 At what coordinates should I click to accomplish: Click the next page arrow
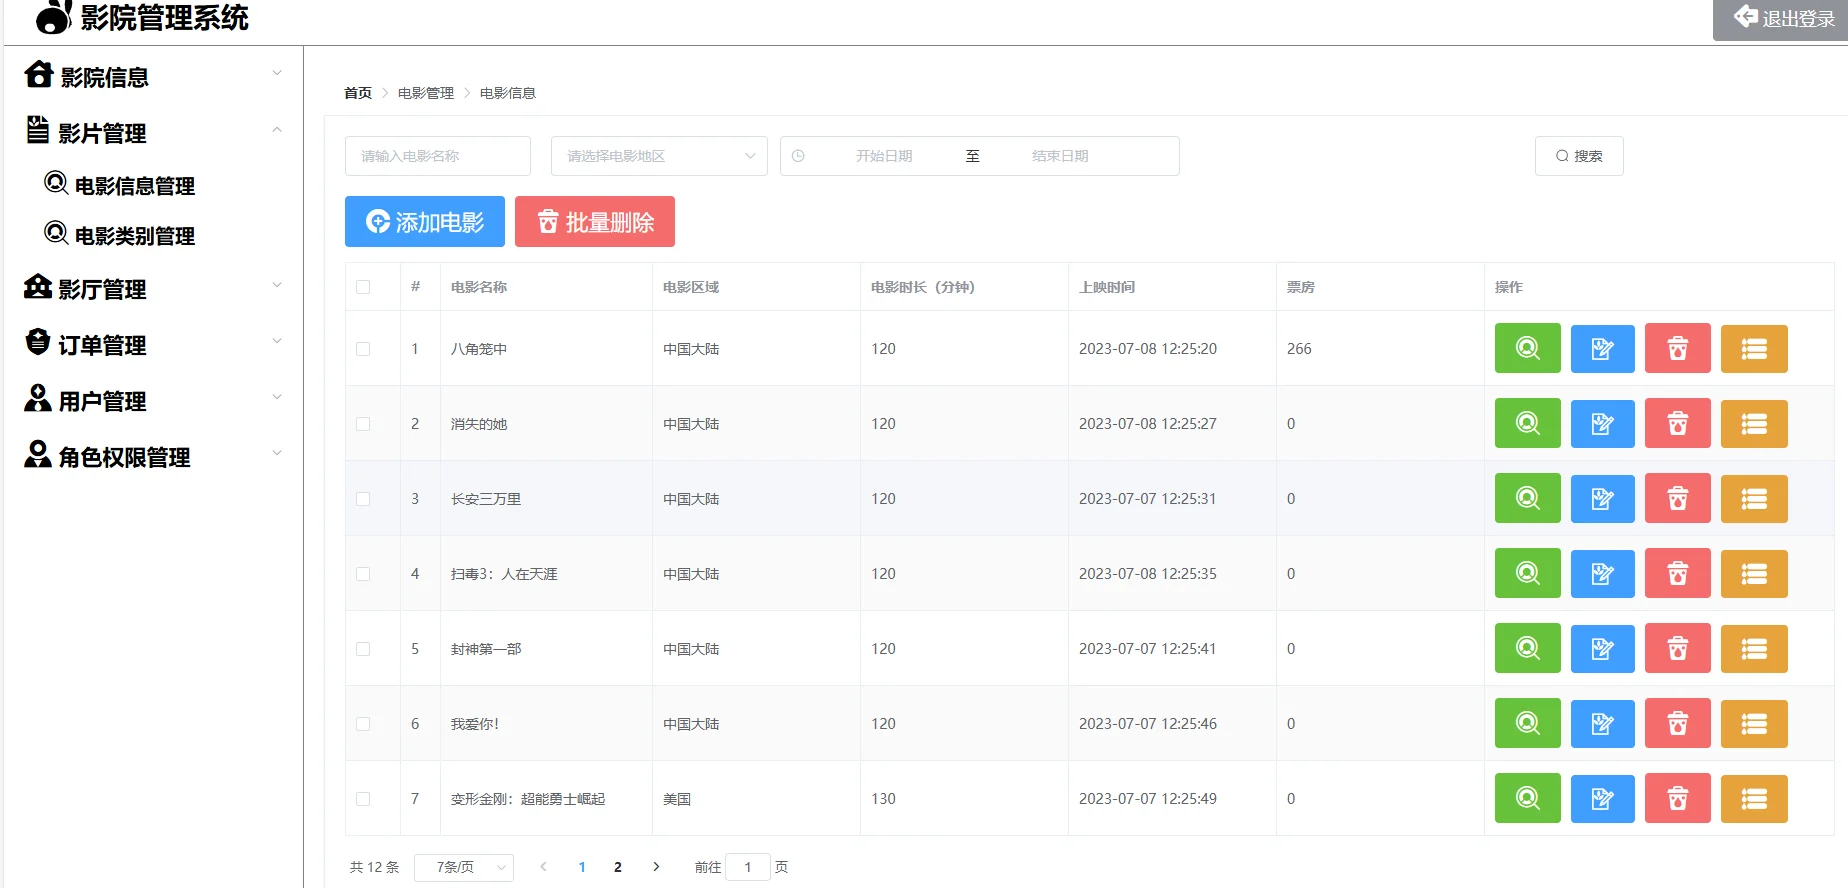click(656, 867)
